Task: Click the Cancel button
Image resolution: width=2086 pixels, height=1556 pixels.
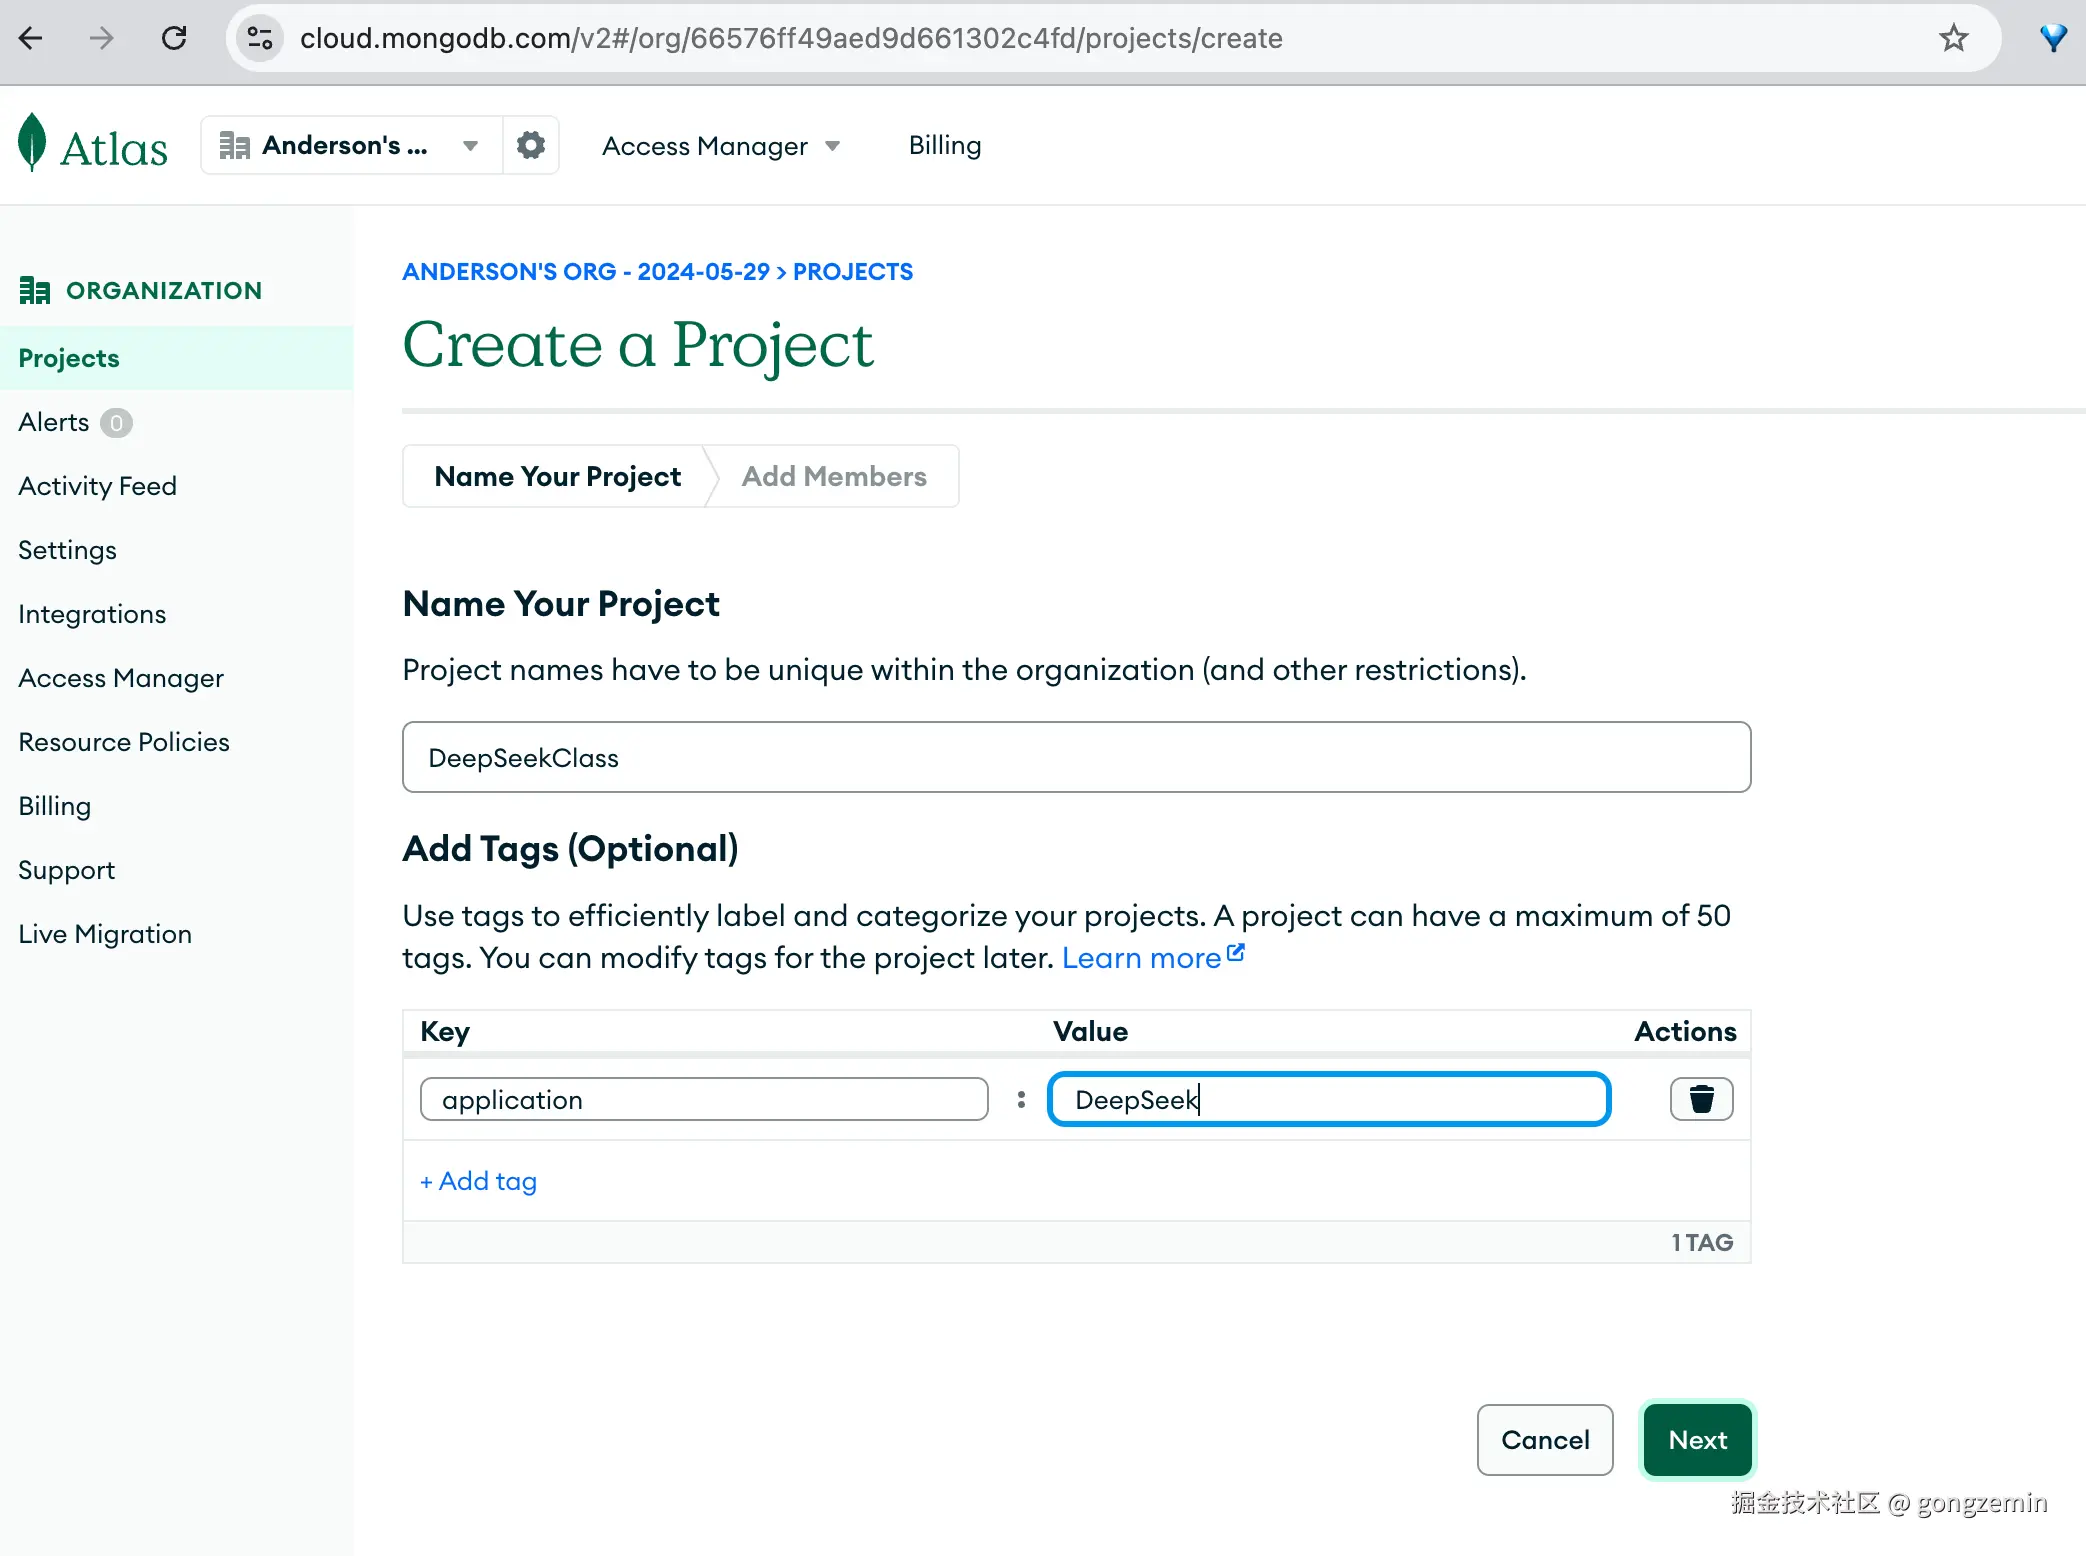Action: click(x=1544, y=1440)
